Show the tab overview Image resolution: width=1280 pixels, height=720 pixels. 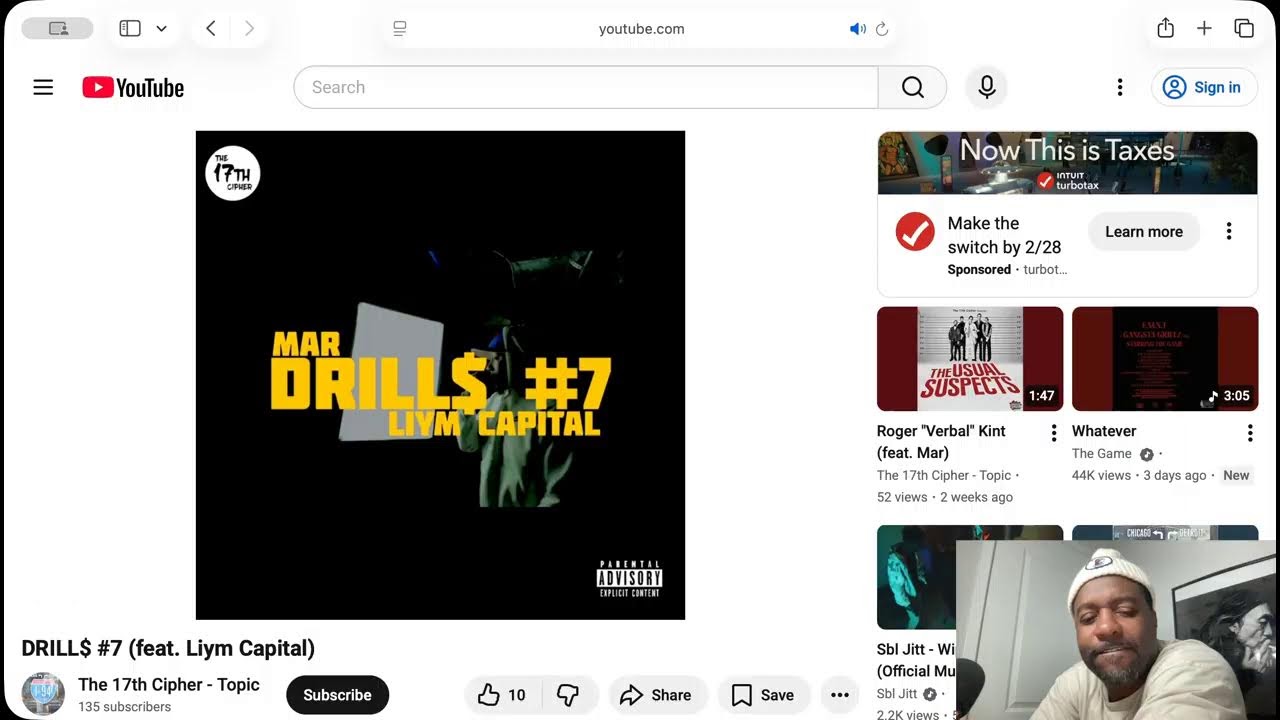[x=1244, y=29]
